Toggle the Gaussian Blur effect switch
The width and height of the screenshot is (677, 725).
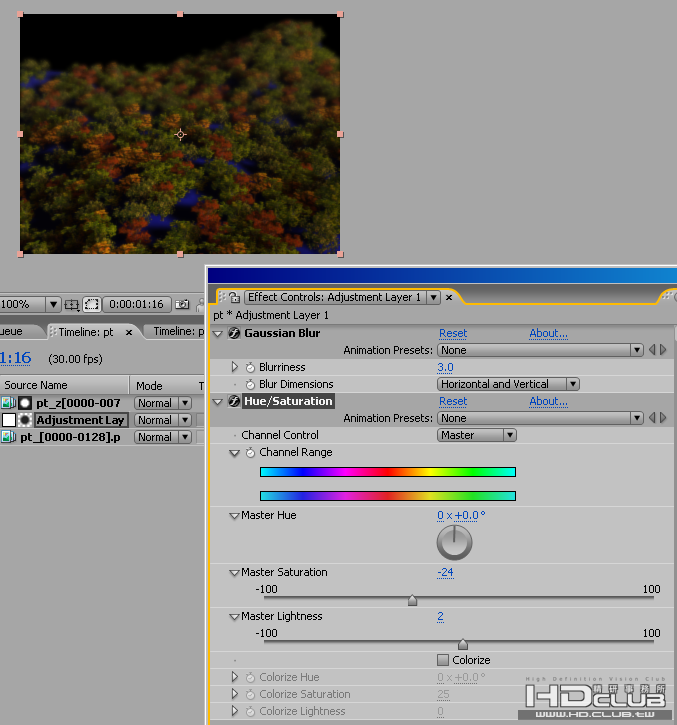click(235, 334)
